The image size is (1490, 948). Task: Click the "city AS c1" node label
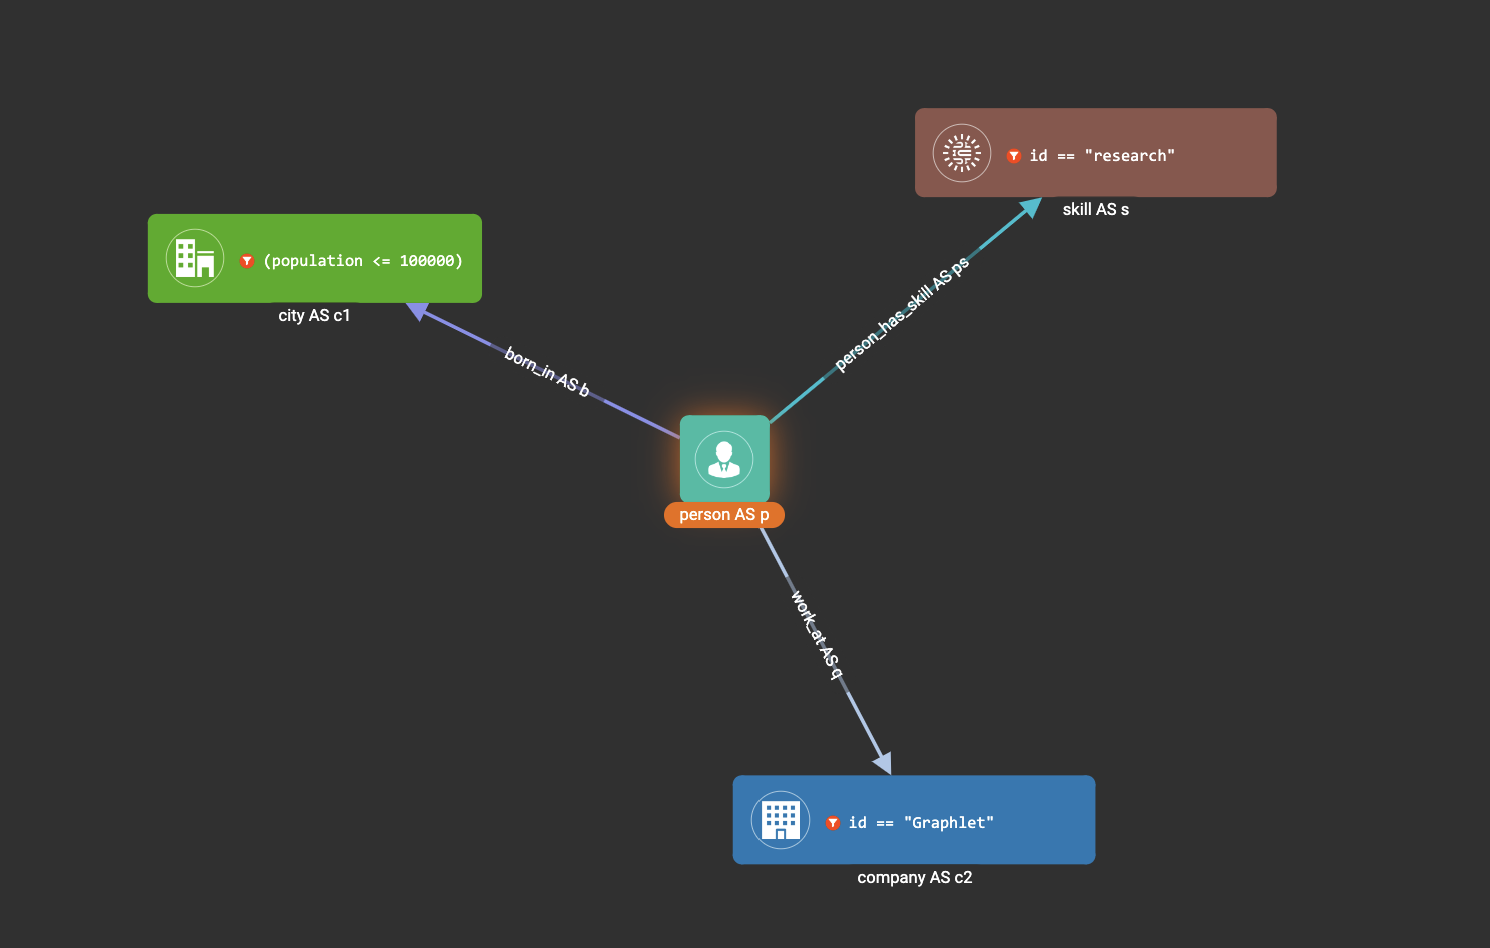click(x=314, y=316)
